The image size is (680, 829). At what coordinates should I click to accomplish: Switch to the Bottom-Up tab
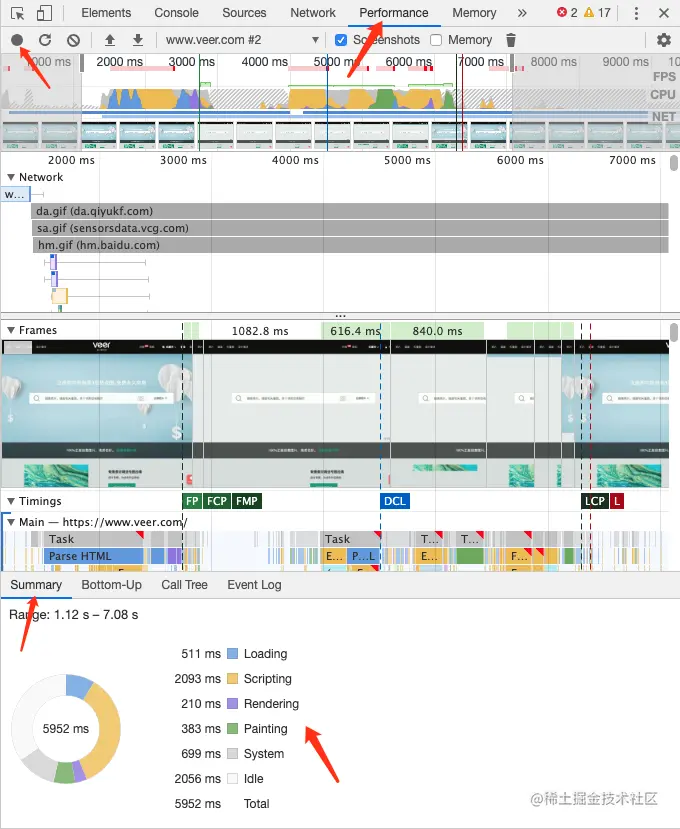(x=112, y=585)
